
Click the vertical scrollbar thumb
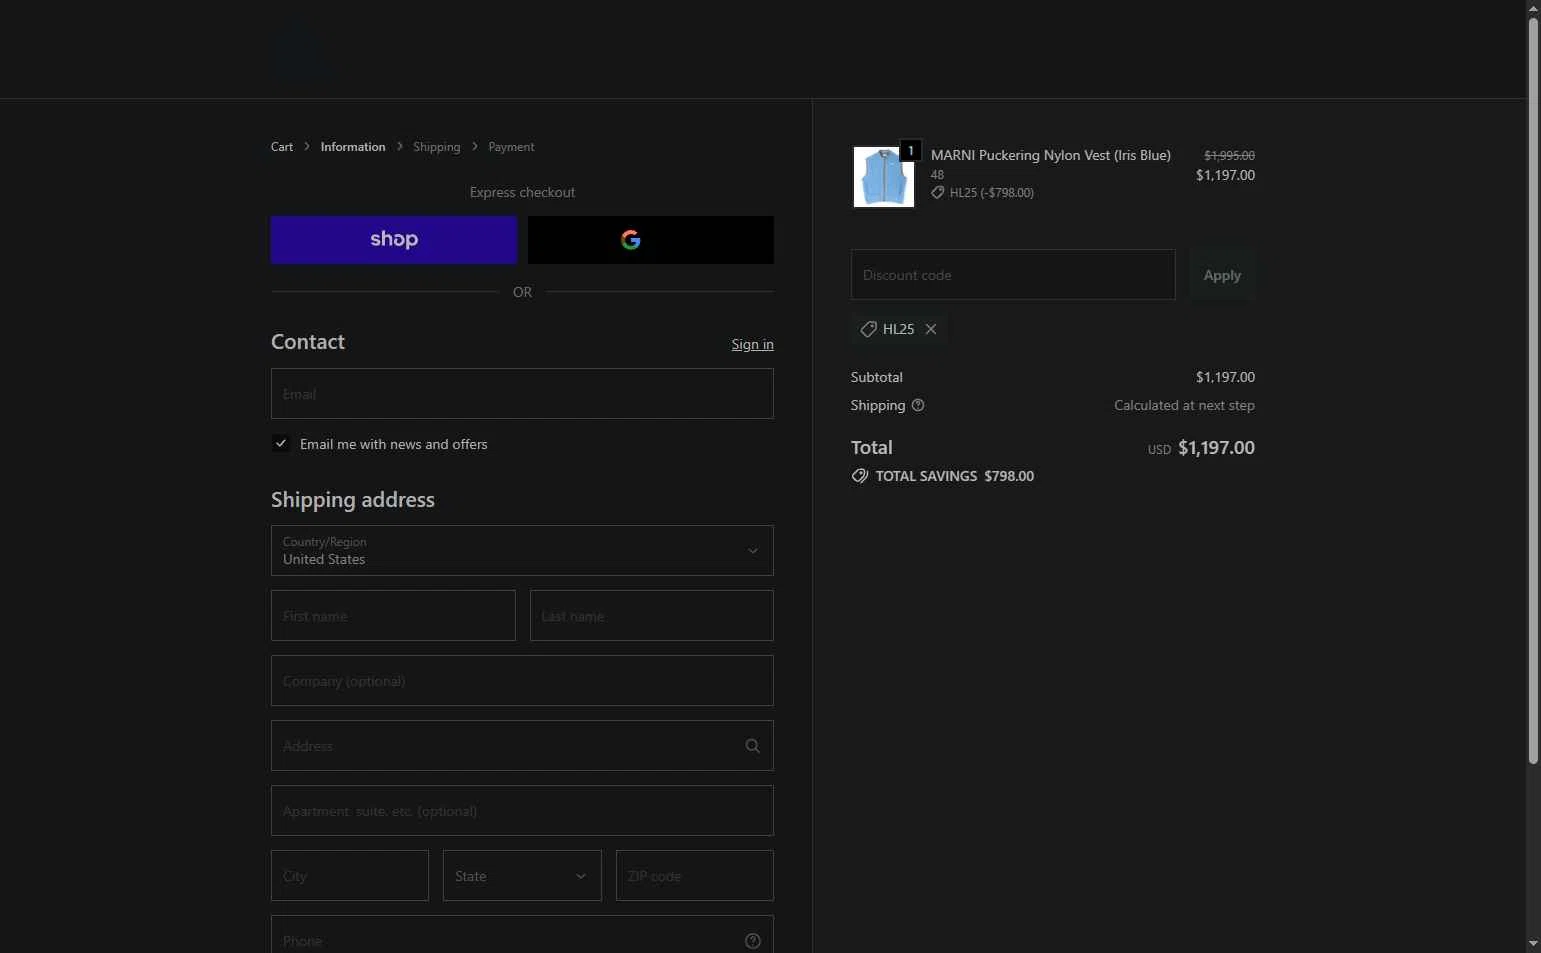click(x=1533, y=391)
